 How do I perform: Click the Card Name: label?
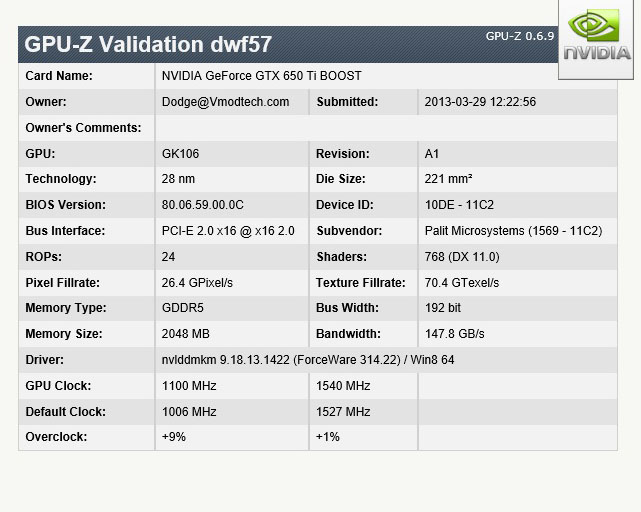tap(59, 76)
